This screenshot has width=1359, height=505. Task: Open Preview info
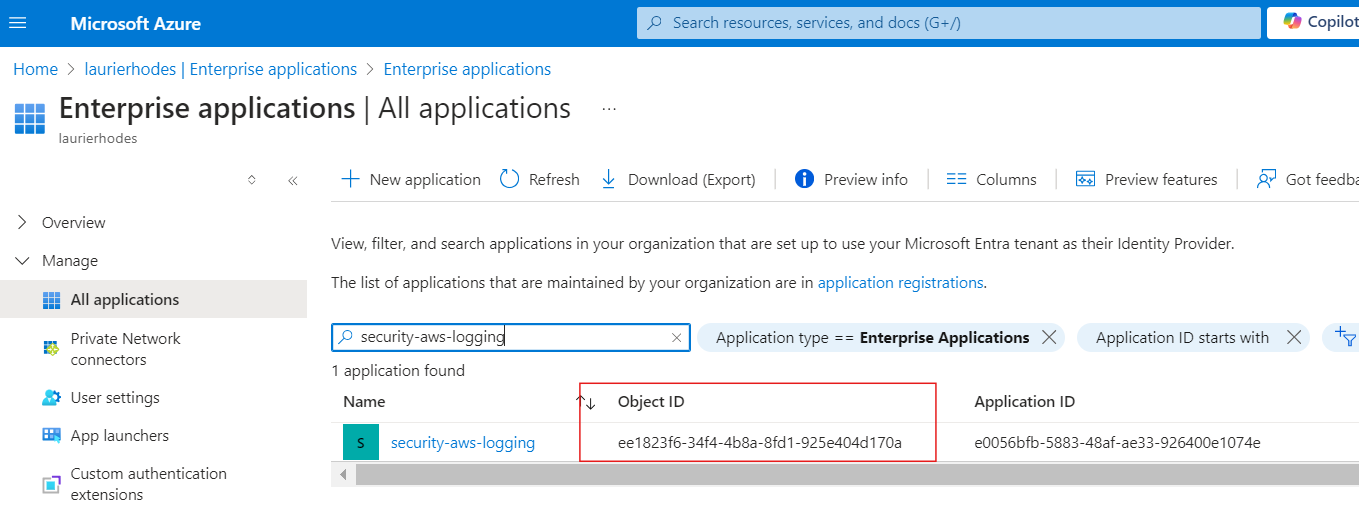(x=851, y=179)
